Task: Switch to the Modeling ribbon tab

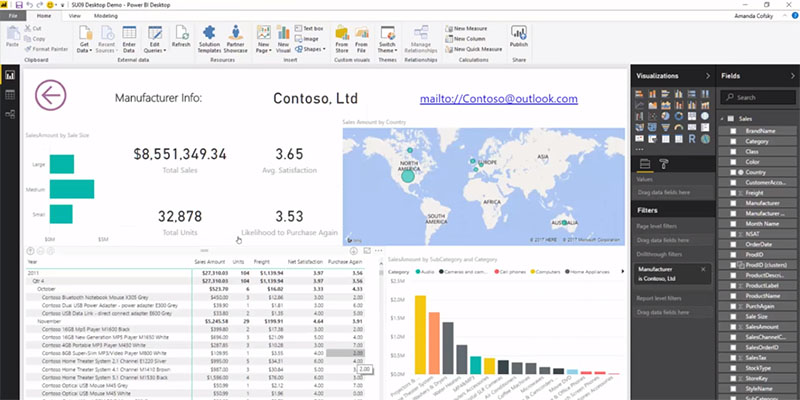Action: [x=106, y=16]
